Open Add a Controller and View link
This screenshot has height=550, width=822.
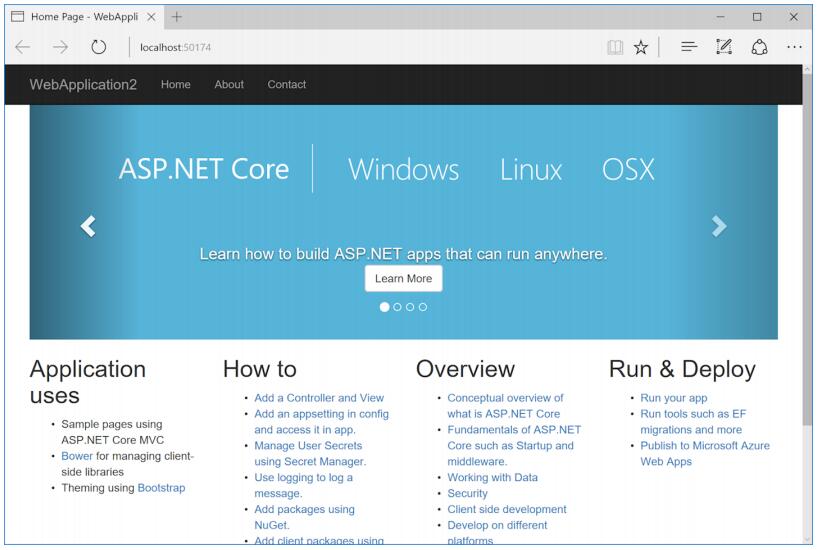tap(319, 398)
